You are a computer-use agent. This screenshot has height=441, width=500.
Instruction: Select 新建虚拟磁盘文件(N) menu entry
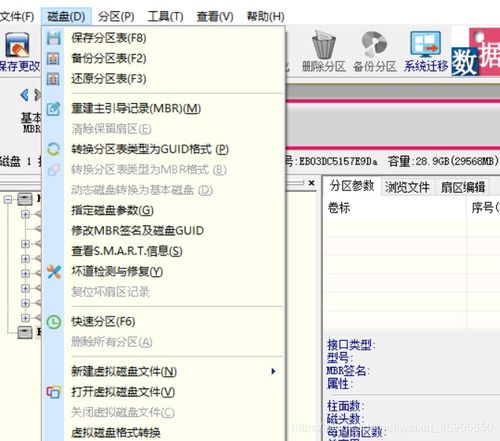pos(163,371)
